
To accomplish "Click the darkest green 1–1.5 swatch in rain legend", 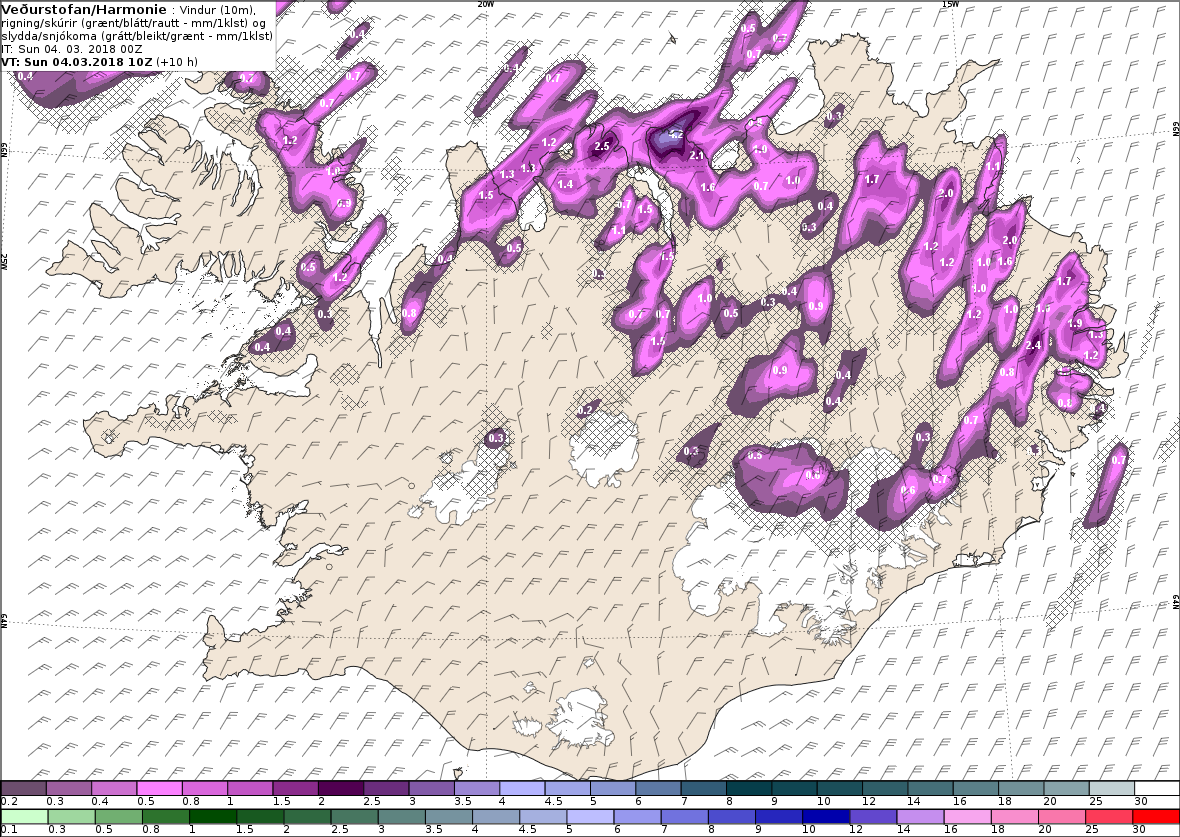I will click(212, 816).
